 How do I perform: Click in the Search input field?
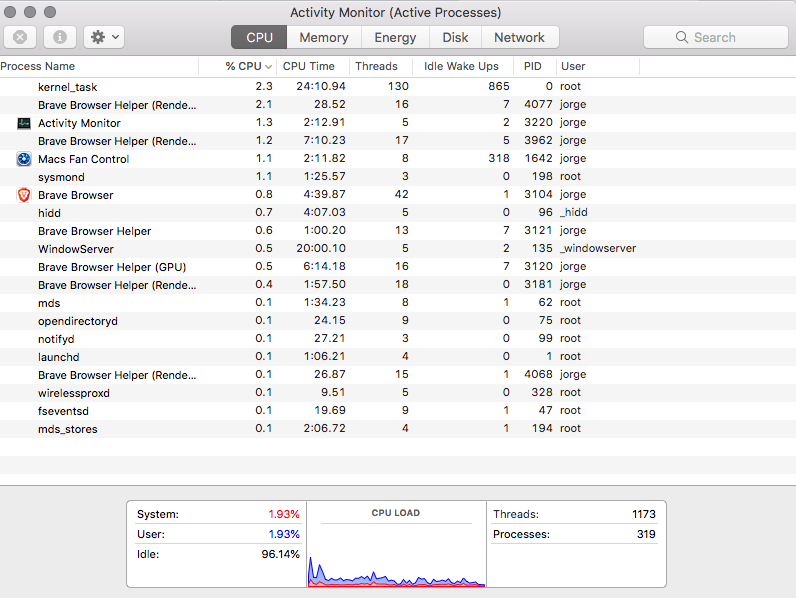716,37
